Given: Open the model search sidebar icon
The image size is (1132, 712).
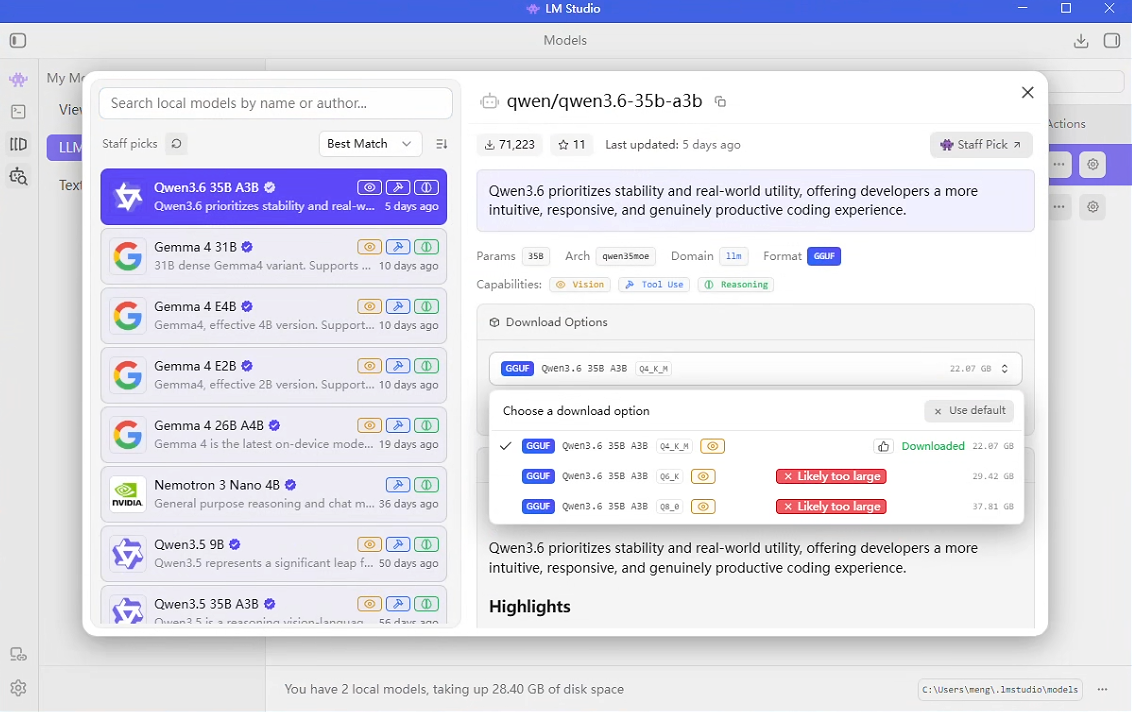Looking at the screenshot, I should 18,177.
